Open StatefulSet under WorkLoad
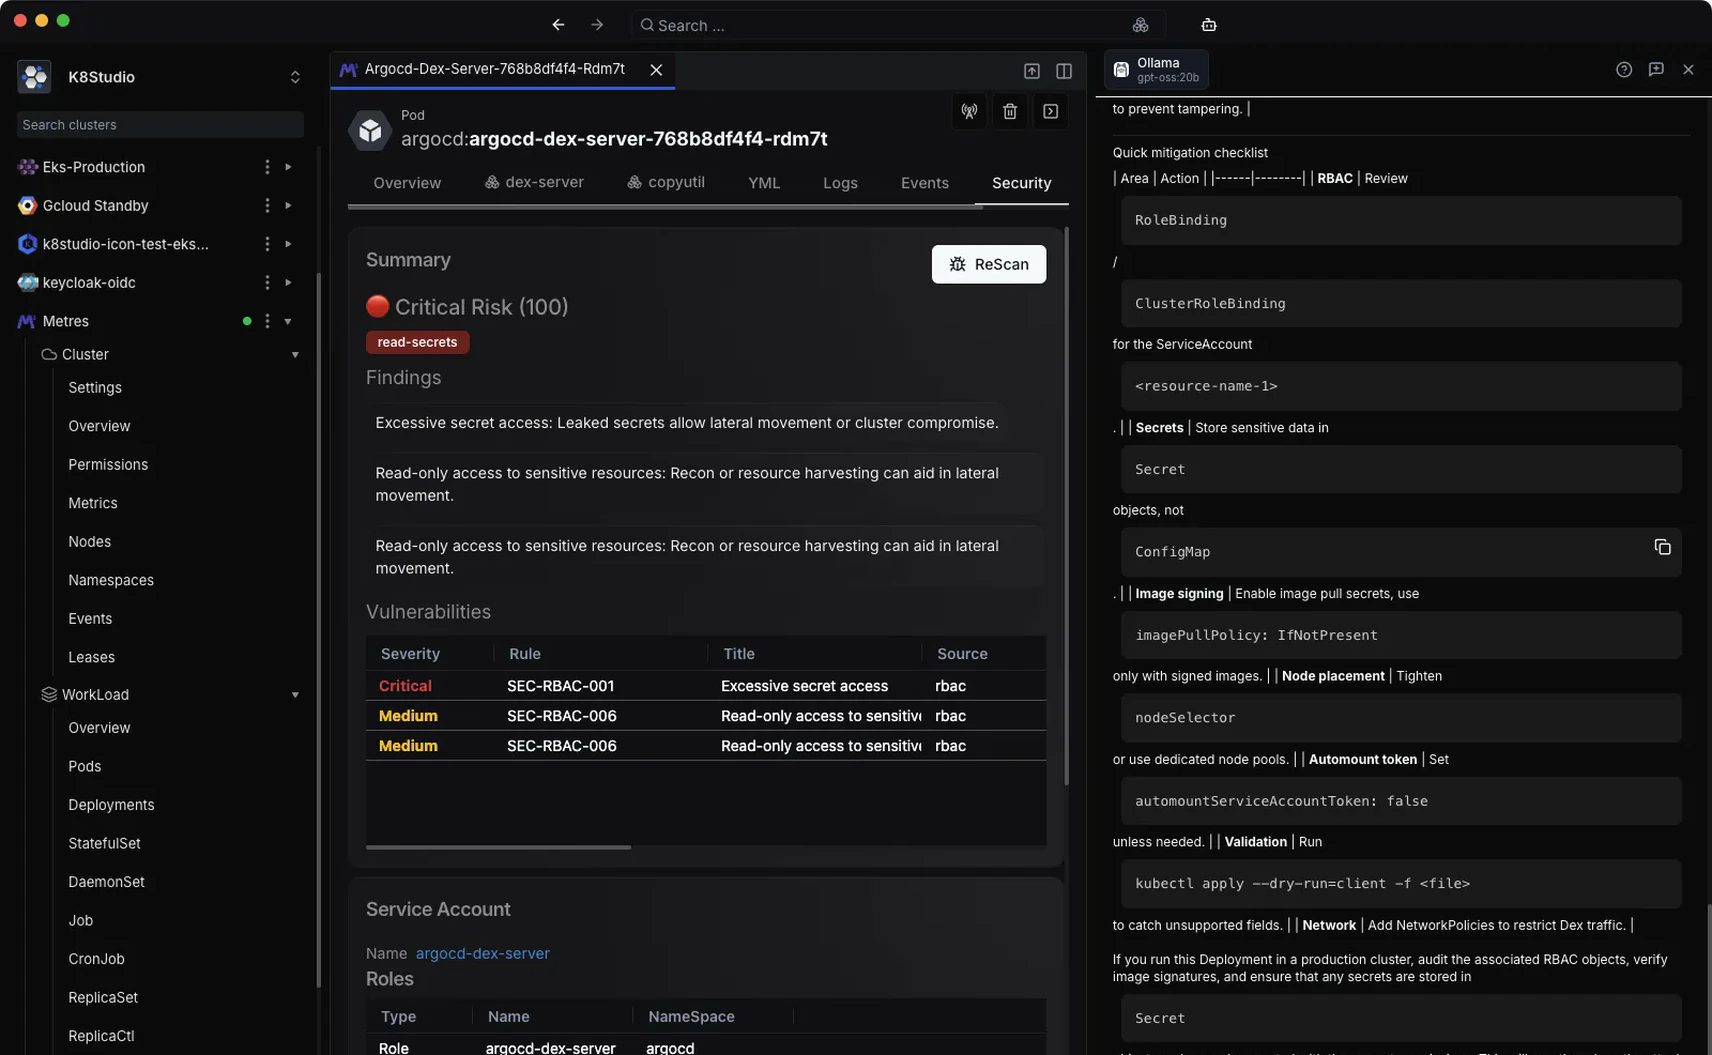 pos(104,844)
